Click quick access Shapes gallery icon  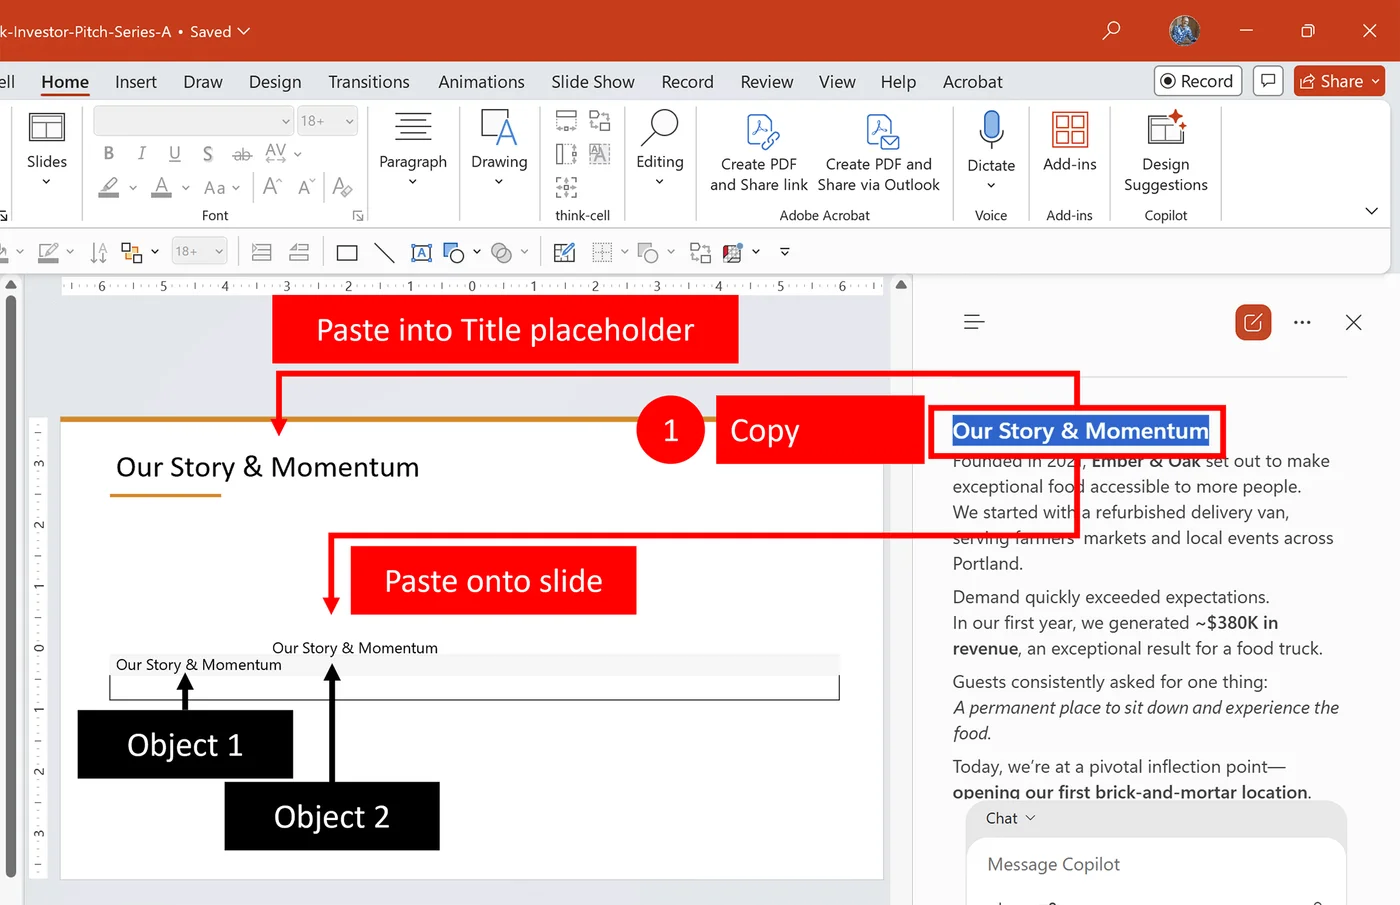[x=455, y=253]
